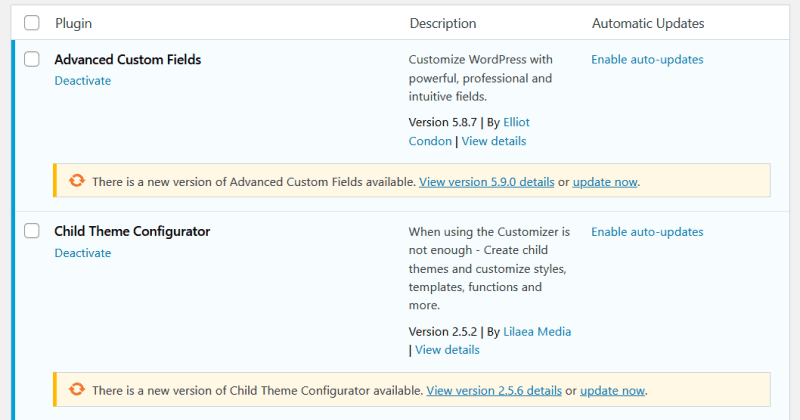Click the update icon in Advanced Custom Fields notice
Image resolution: width=800 pixels, height=420 pixels.
click(77, 181)
